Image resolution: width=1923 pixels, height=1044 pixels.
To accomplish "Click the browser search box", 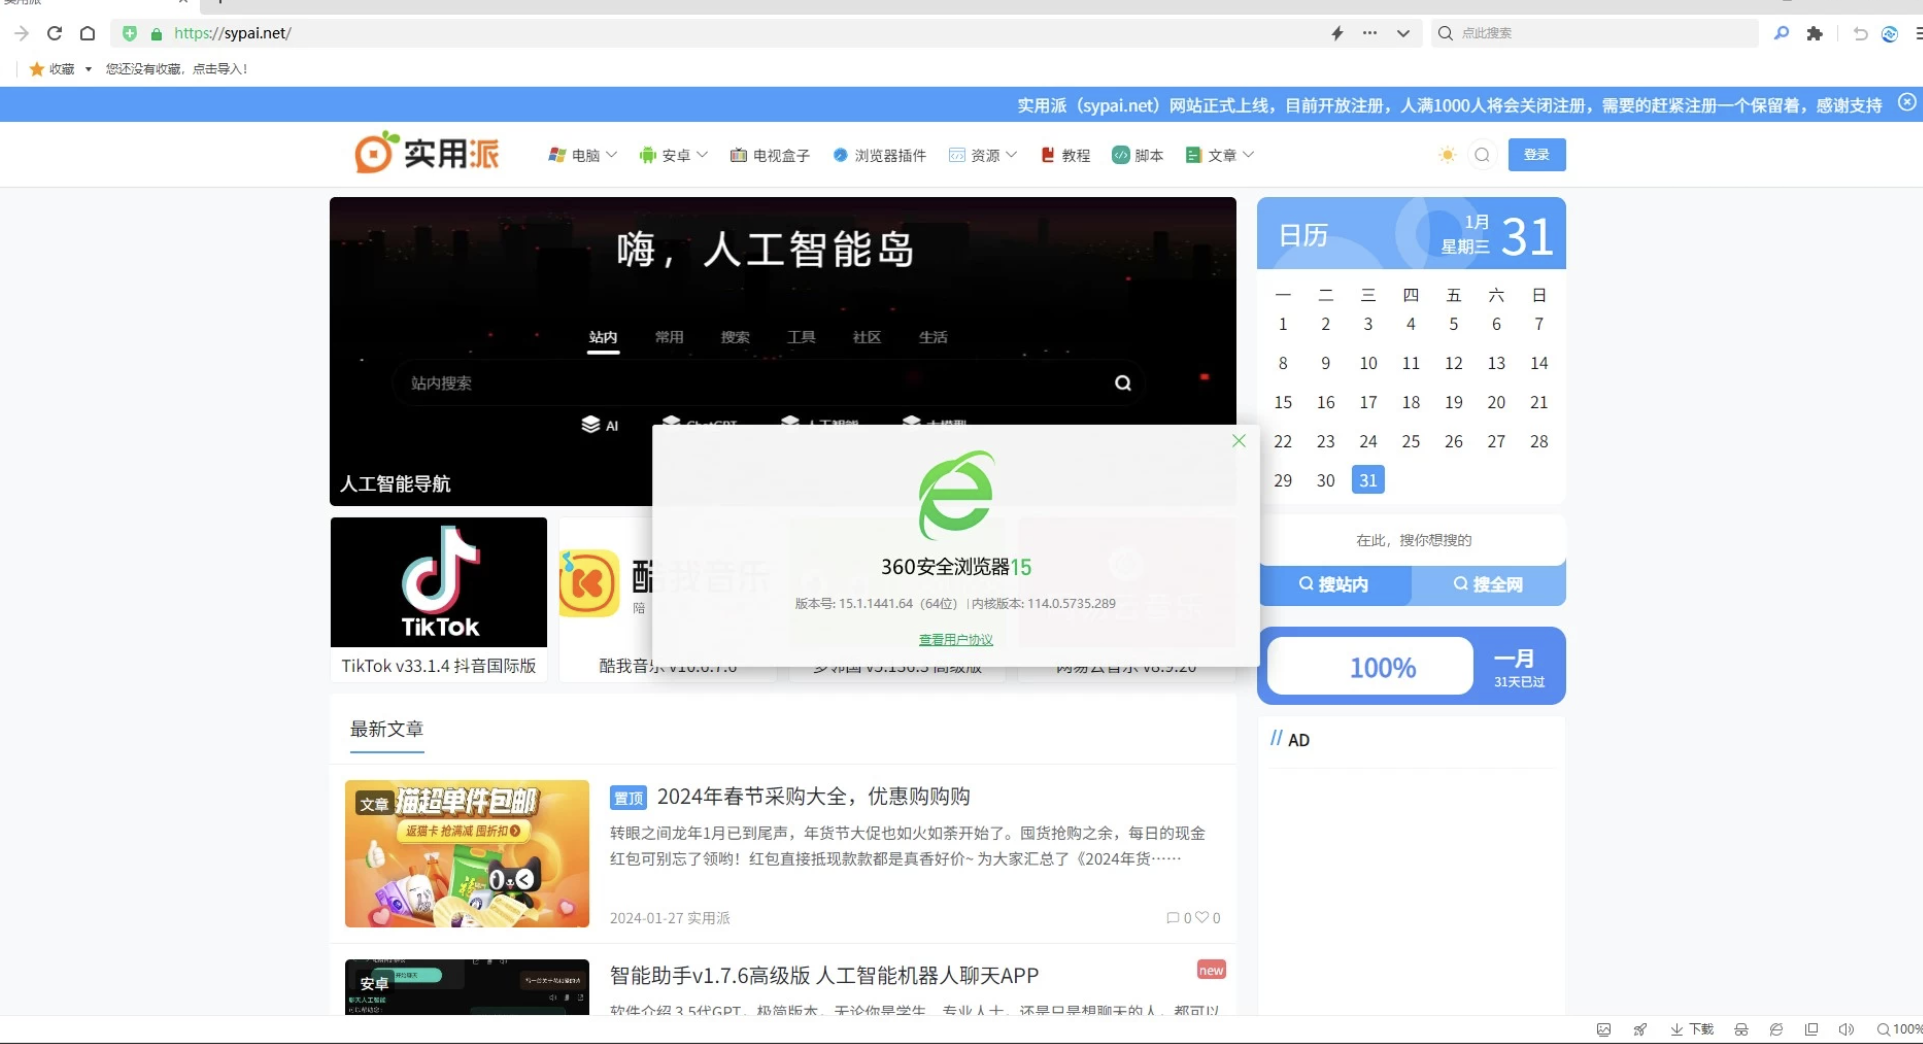I will tap(1595, 33).
